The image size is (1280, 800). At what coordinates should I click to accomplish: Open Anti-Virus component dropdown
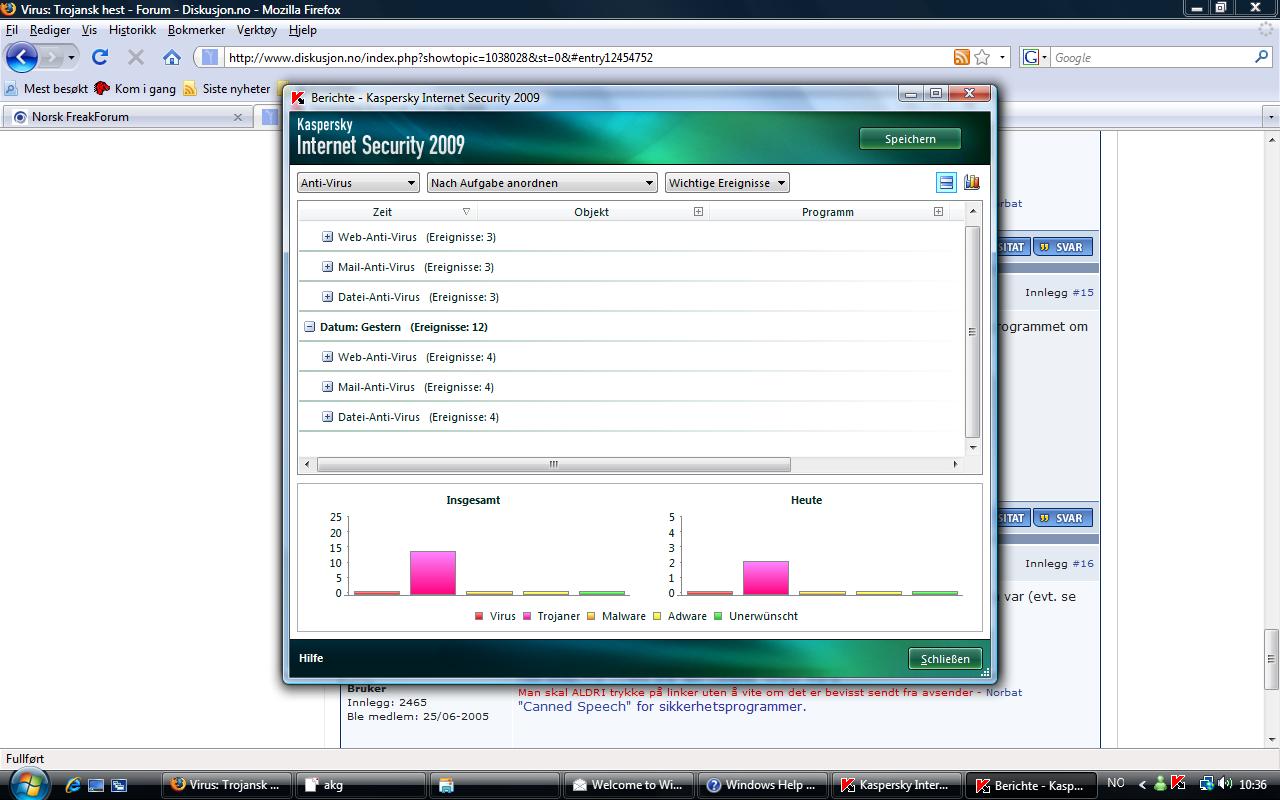click(x=358, y=183)
